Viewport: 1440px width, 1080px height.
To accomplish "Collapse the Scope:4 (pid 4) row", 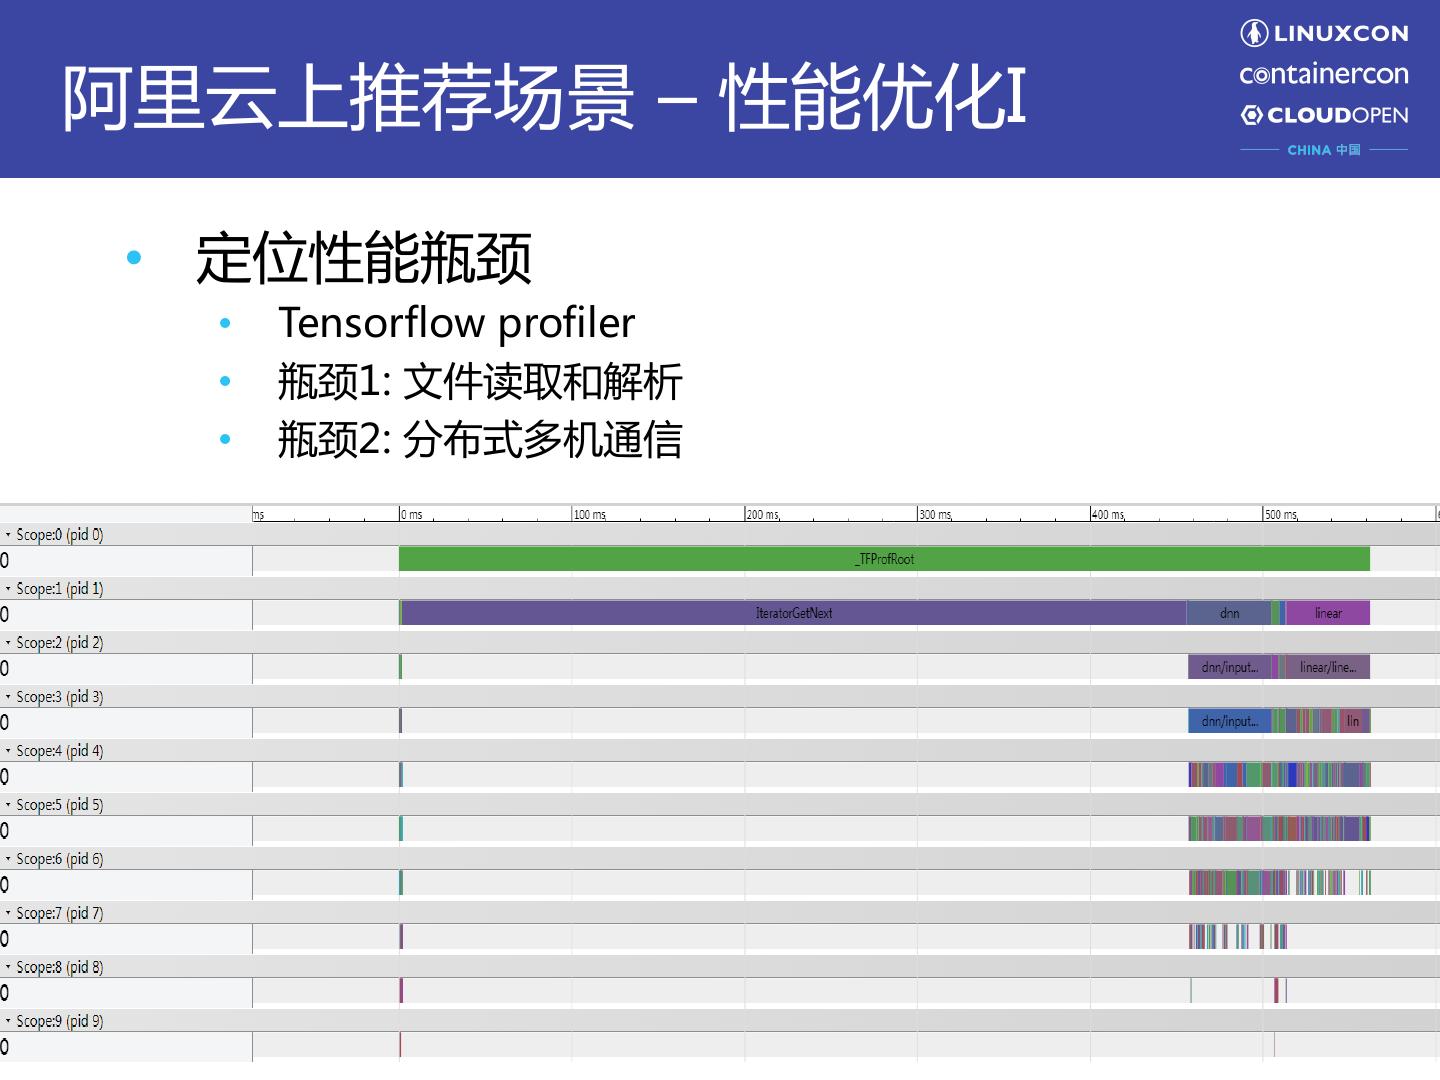I will (8, 751).
